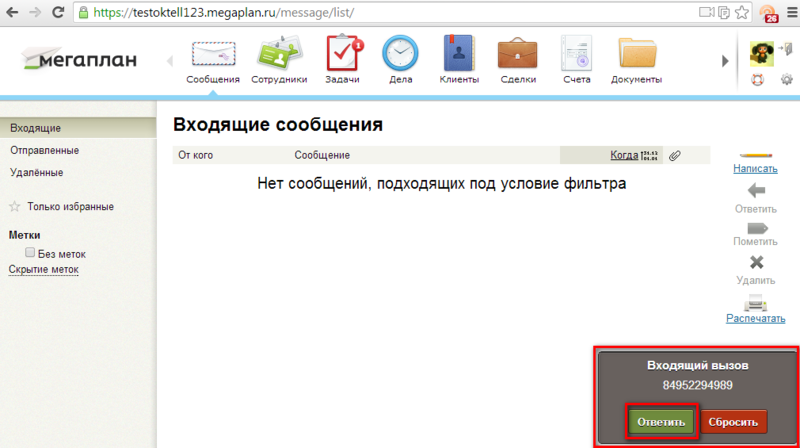Open the Дела clock icon
800x448 pixels.
399,54
